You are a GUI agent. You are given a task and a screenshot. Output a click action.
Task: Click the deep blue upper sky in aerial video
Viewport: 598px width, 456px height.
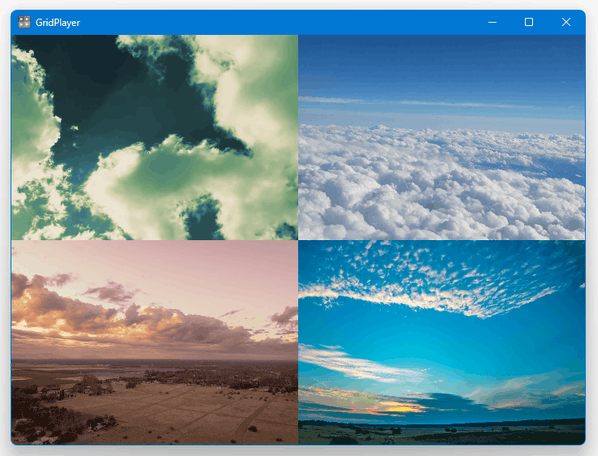pyautogui.click(x=442, y=65)
